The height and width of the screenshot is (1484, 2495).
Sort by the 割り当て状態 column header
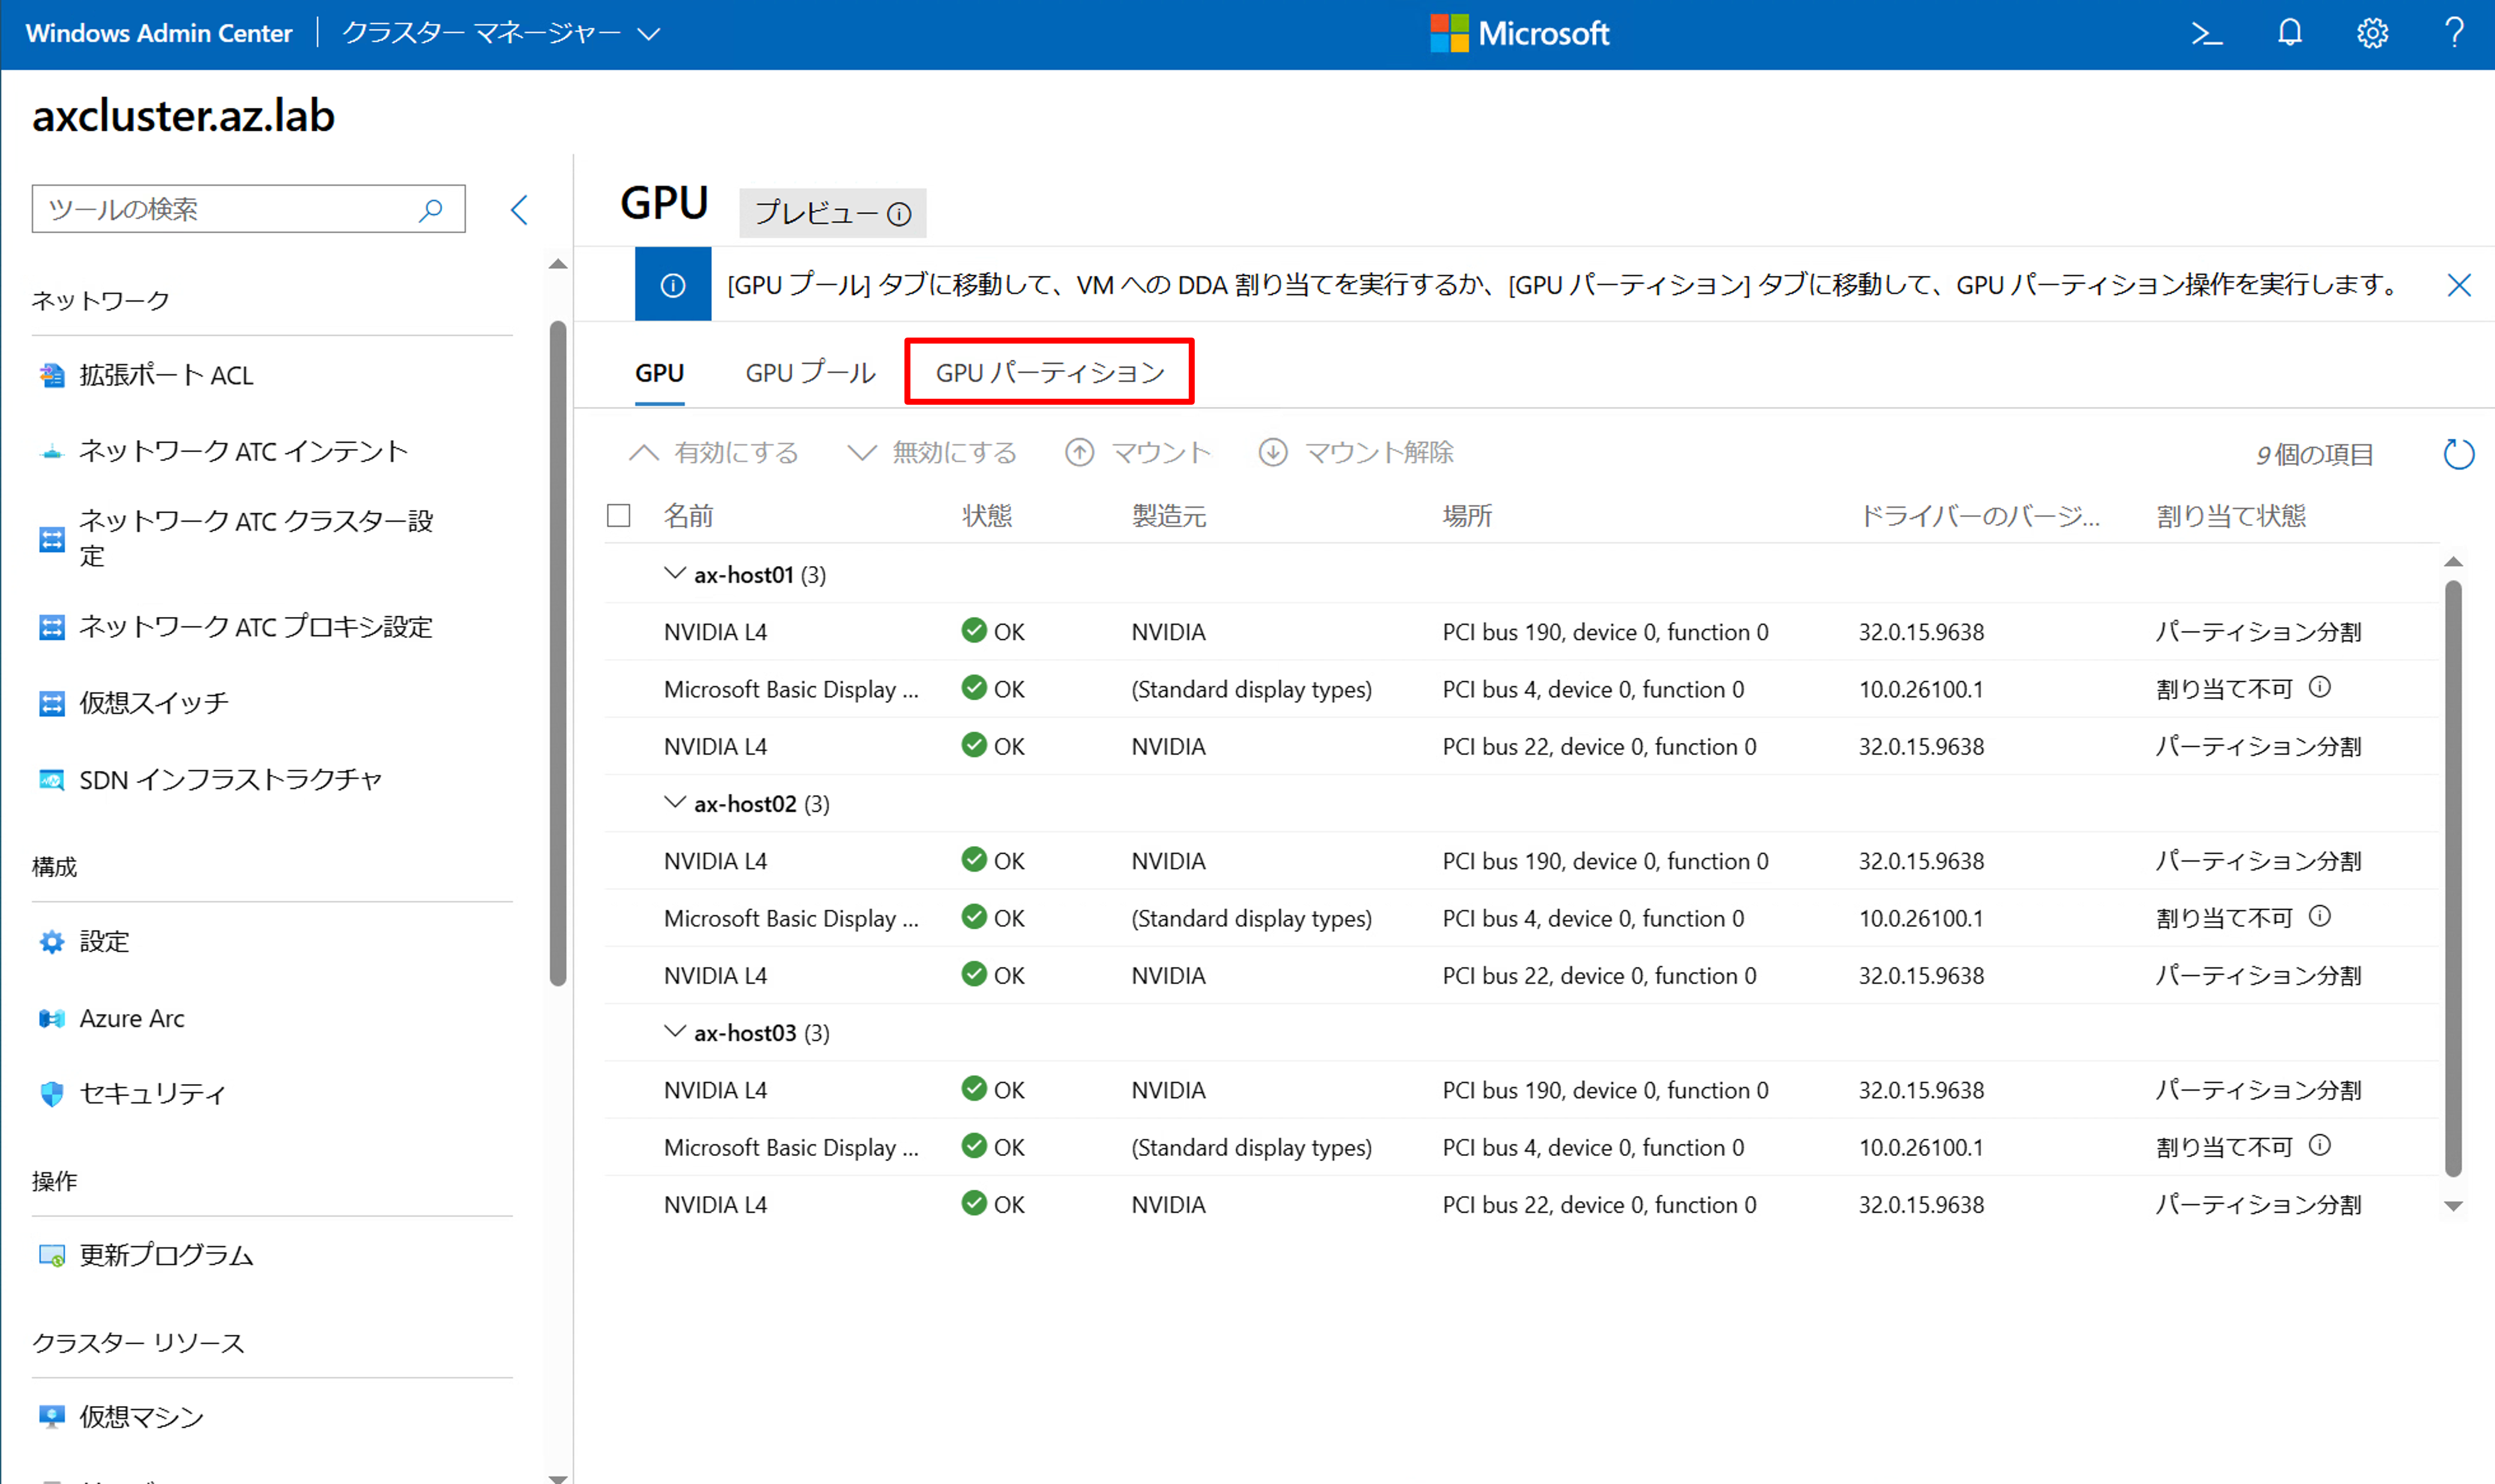2231,516
